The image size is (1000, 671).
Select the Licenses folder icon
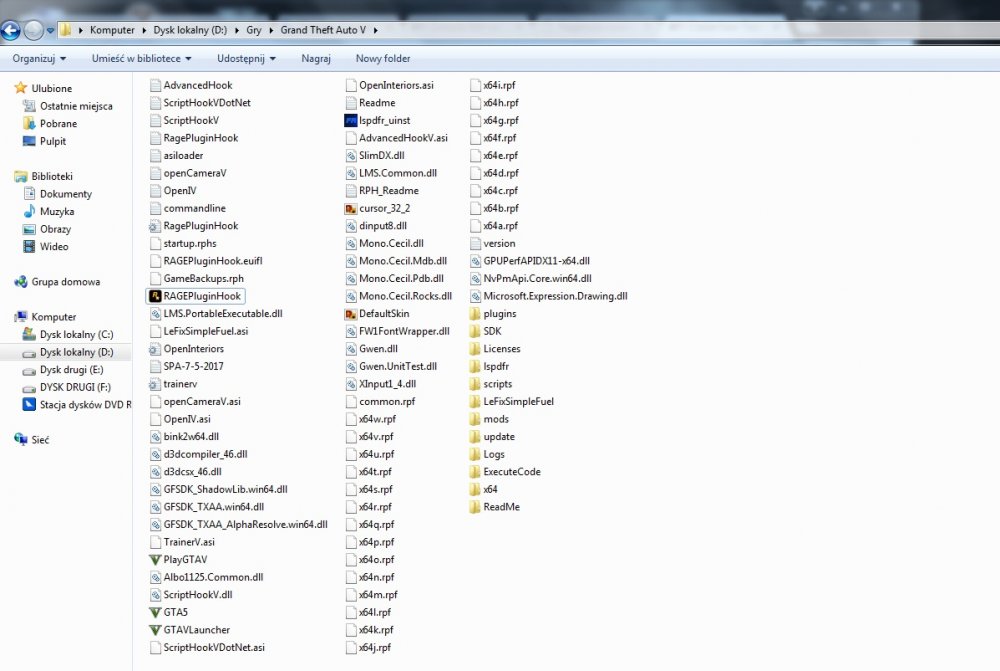(x=475, y=349)
